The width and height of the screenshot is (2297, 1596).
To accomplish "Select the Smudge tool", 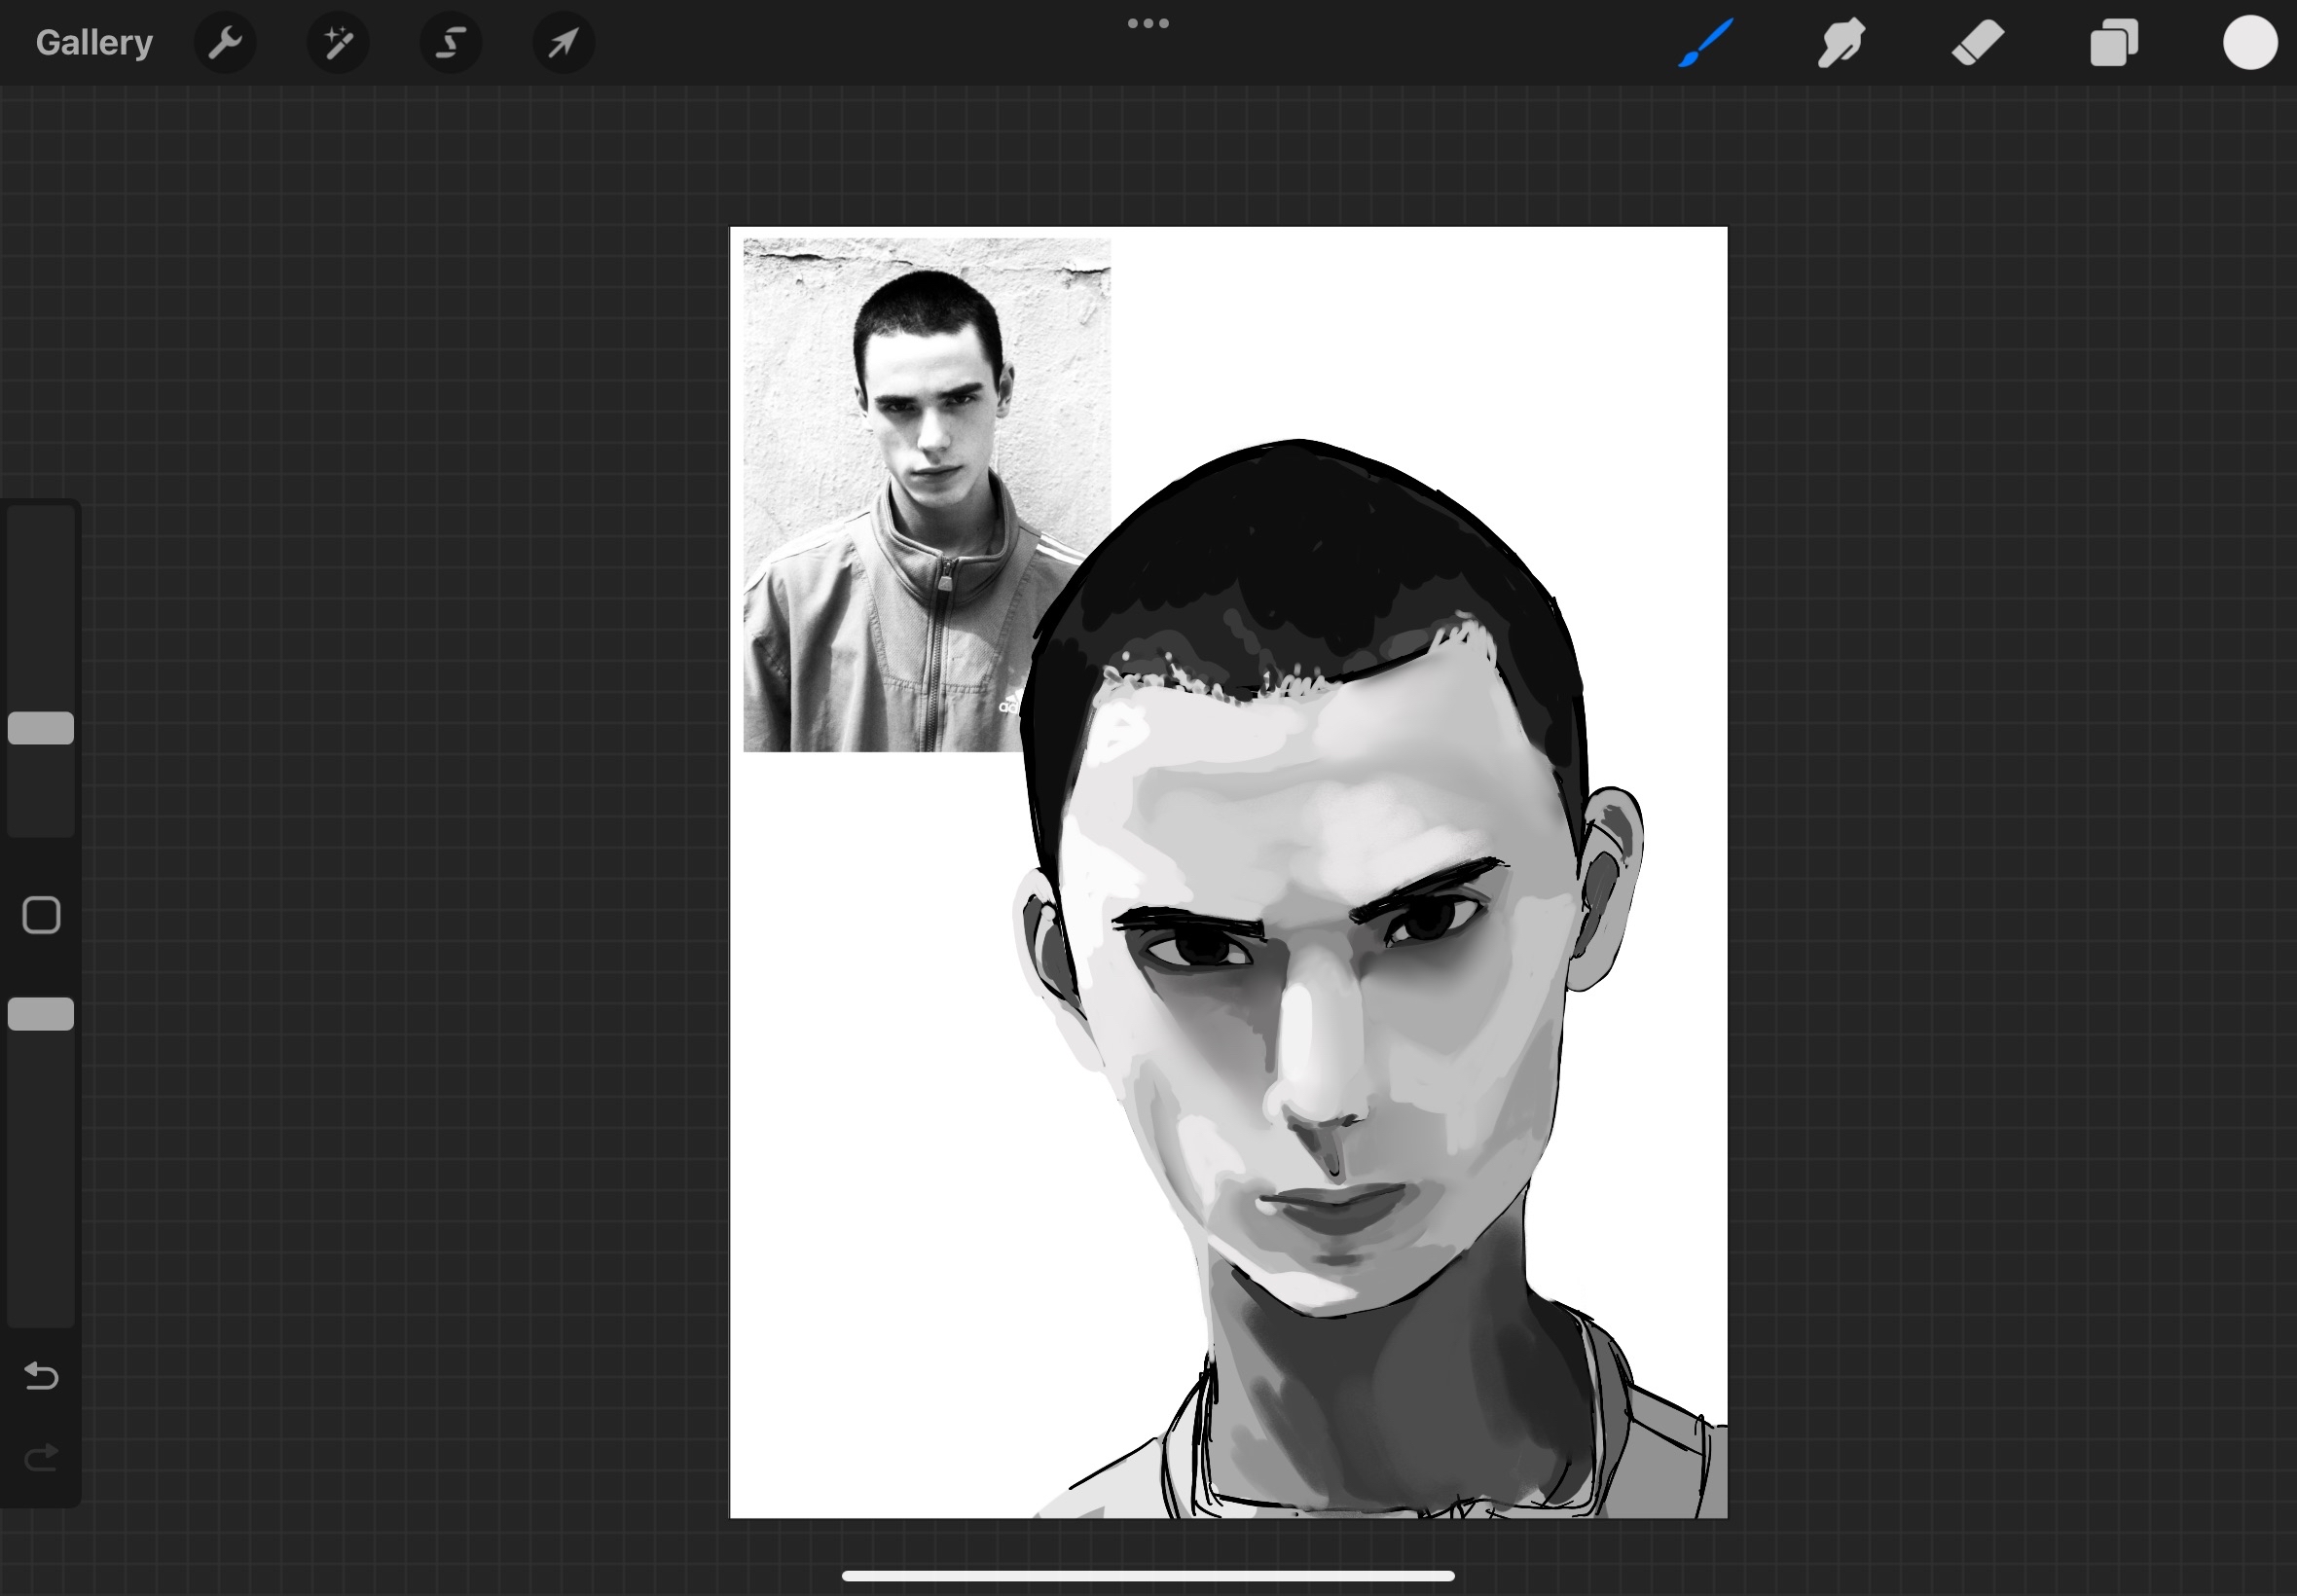I will pyautogui.click(x=1841, y=43).
